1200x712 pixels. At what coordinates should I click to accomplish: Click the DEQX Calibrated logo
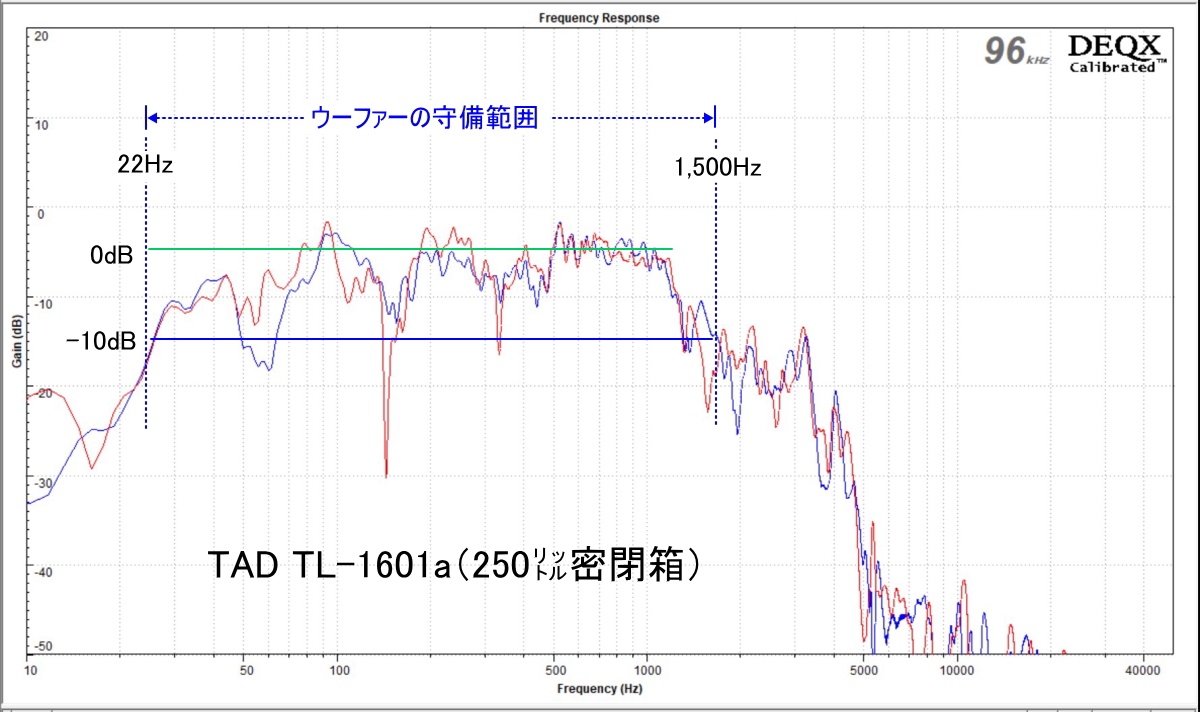point(1118,54)
